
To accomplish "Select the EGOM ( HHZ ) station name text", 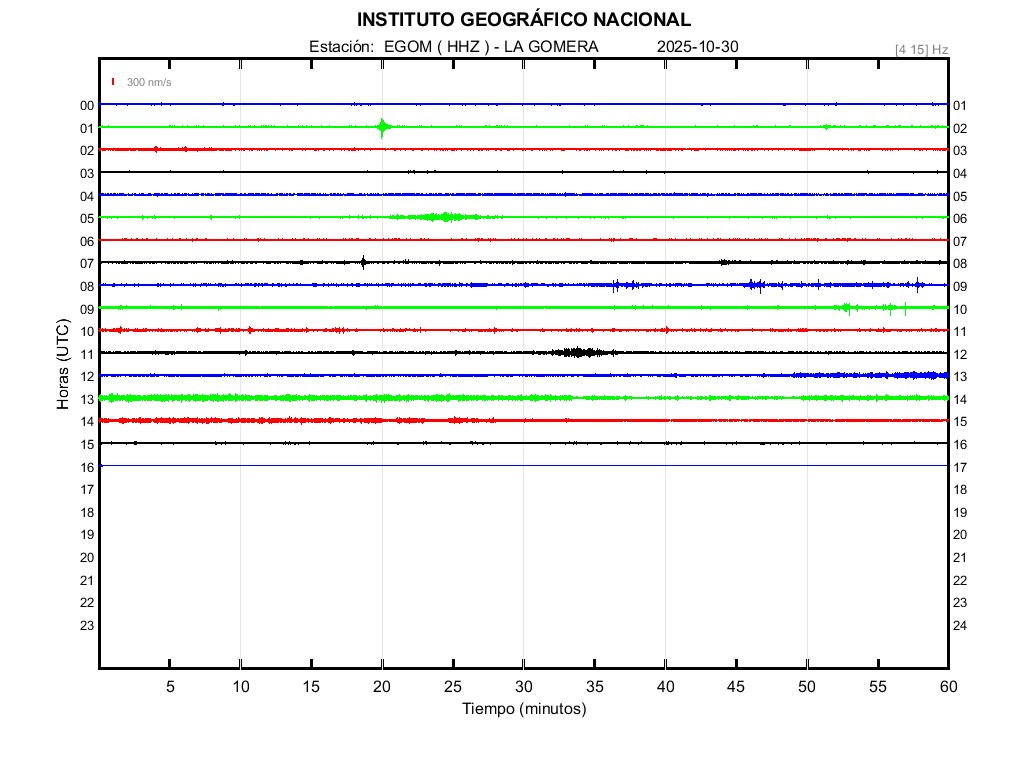I will coord(437,47).
